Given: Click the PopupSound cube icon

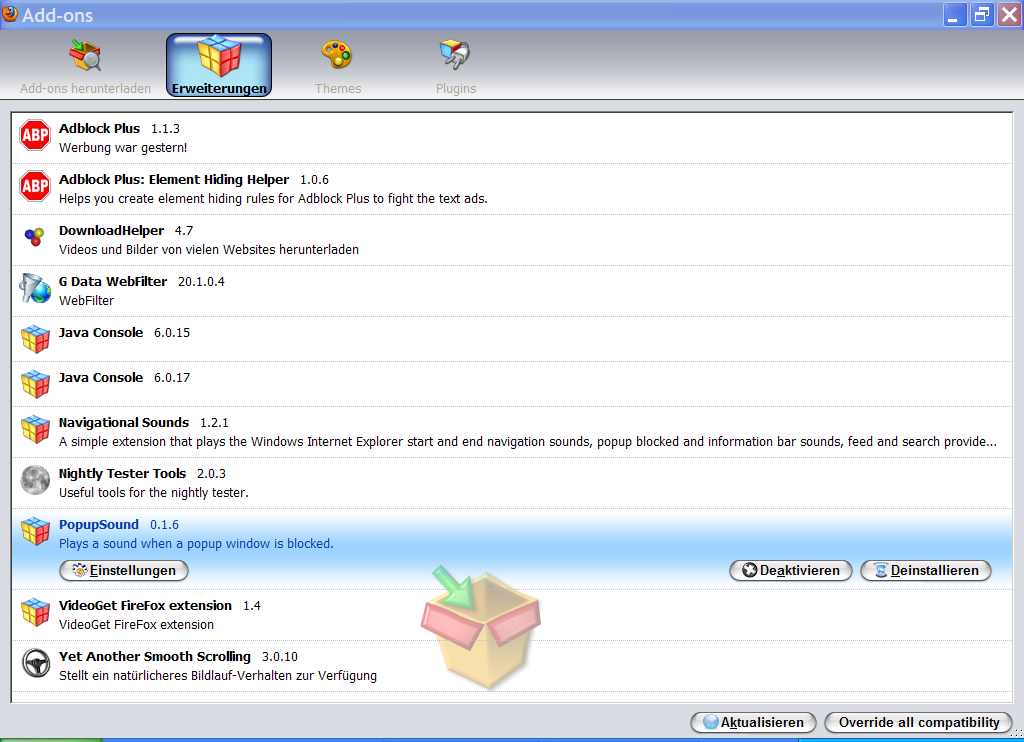Looking at the screenshot, I should (x=35, y=531).
